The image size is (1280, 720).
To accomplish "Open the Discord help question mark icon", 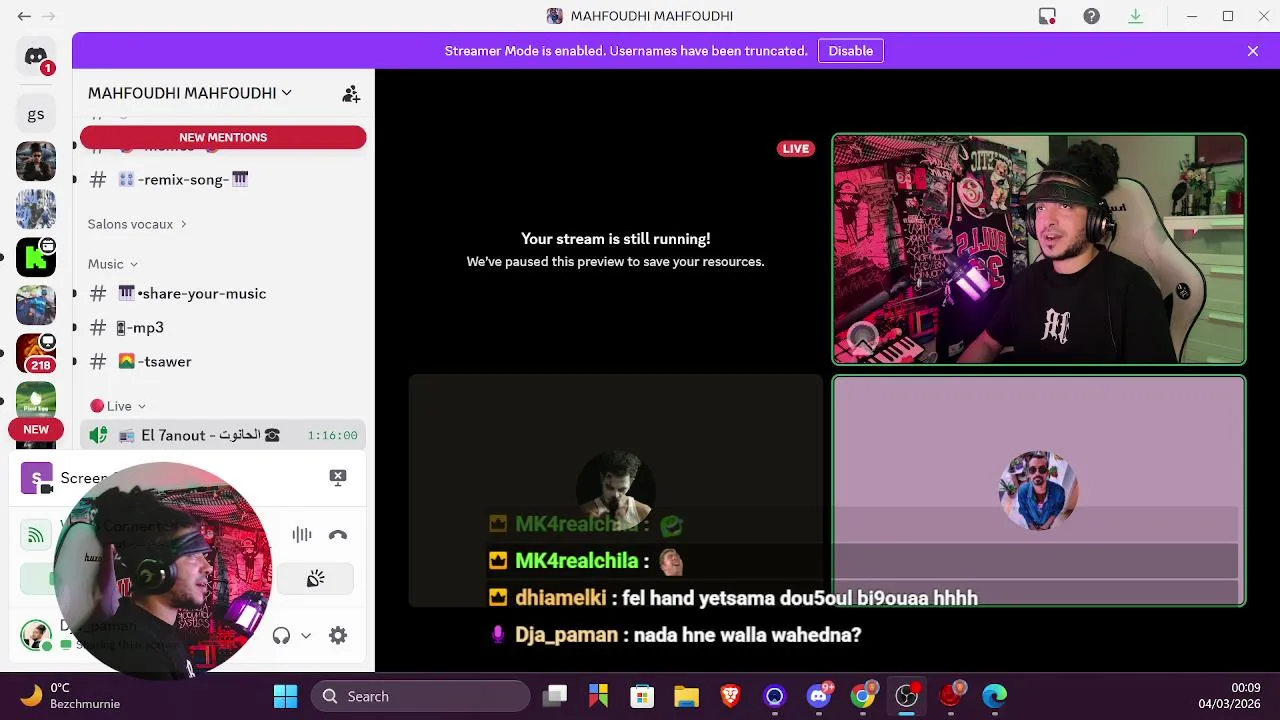I will click(1091, 16).
